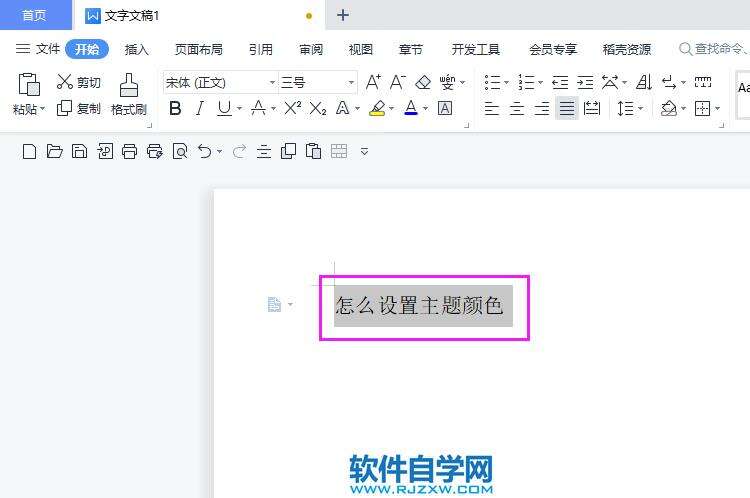
Task: Increase paragraph indent
Action: tap(585, 82)
